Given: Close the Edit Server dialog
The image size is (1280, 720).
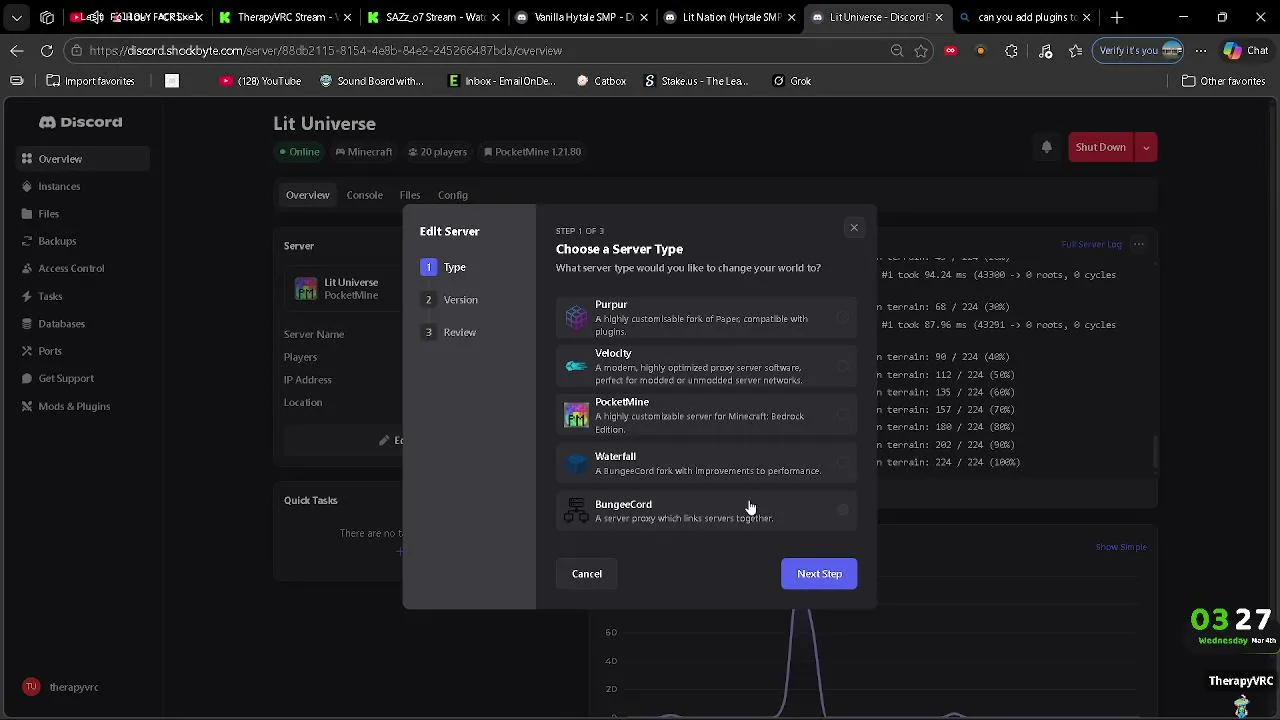Looking at the screenshot, I should (854, 228).
